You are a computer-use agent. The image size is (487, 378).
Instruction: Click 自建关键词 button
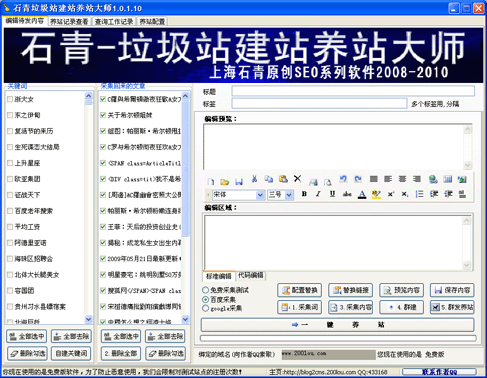click(x=71, y=353)
